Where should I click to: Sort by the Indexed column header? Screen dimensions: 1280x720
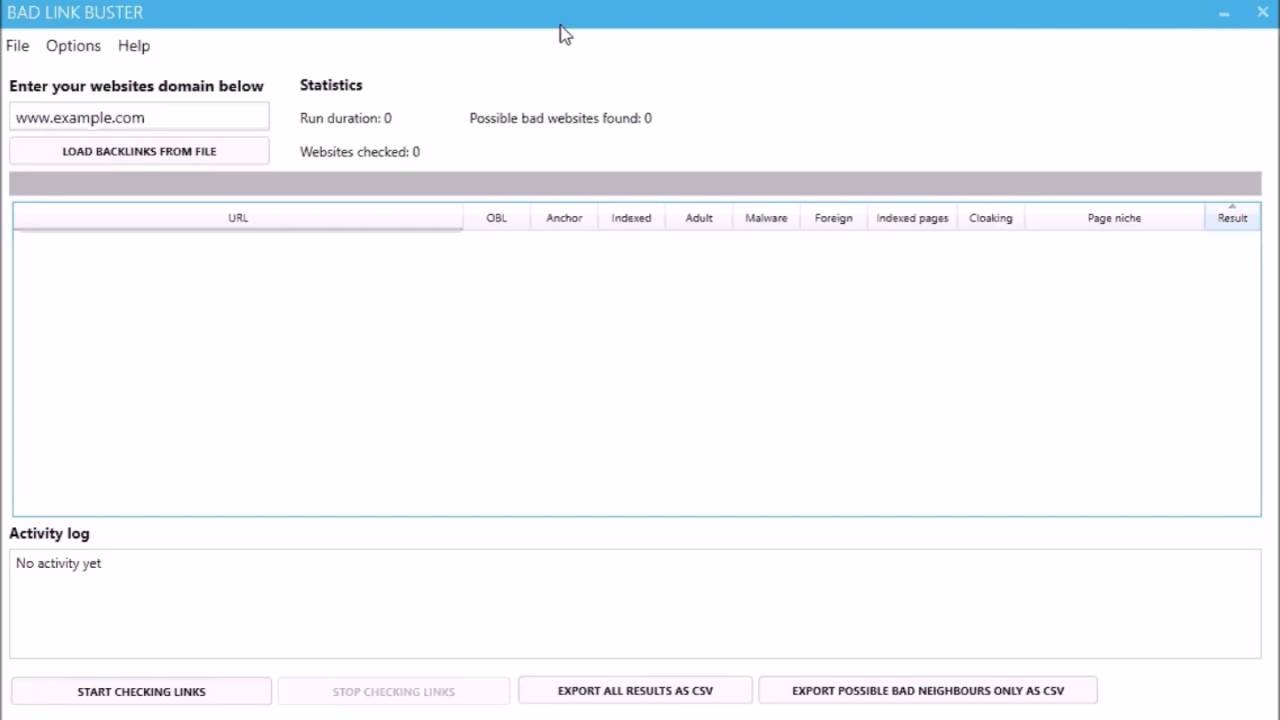[x=631, y=217]
